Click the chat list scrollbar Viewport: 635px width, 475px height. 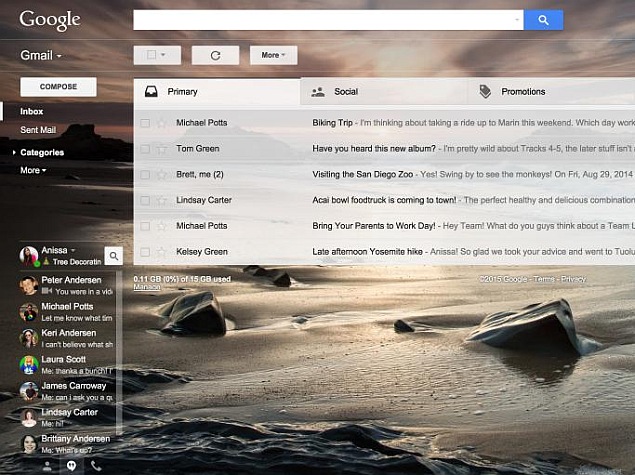[119, 352]
